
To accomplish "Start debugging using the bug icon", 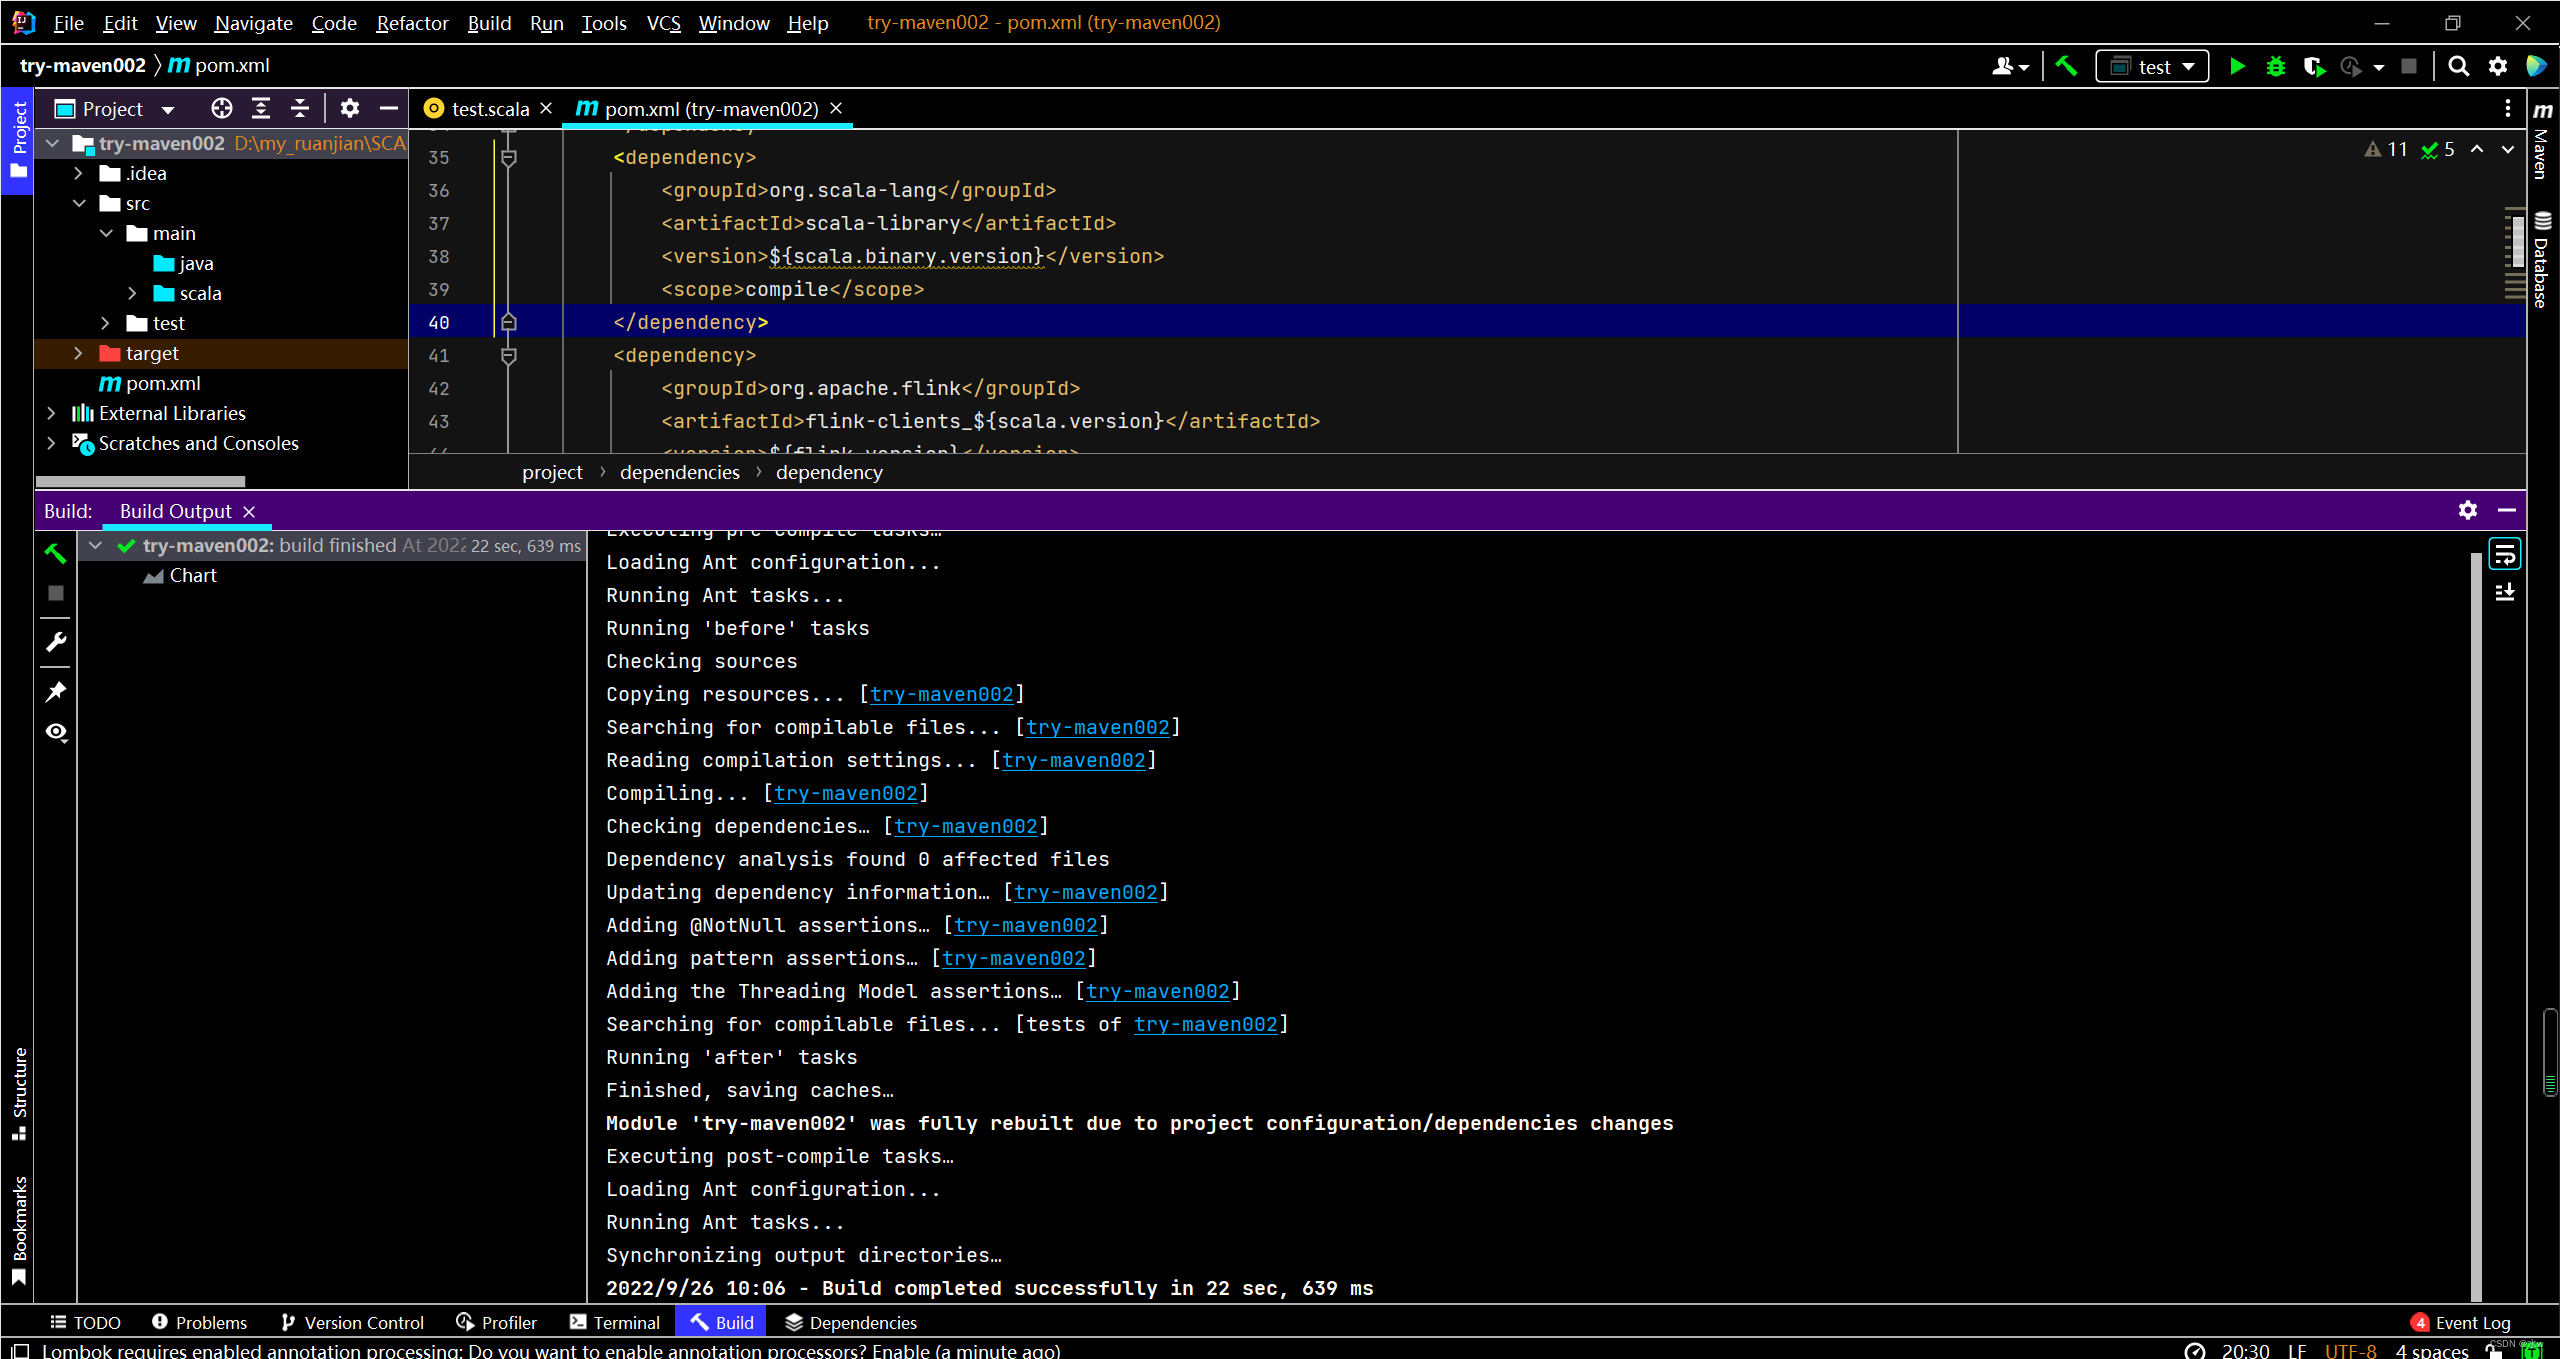I will click(x=2276, y=66).
